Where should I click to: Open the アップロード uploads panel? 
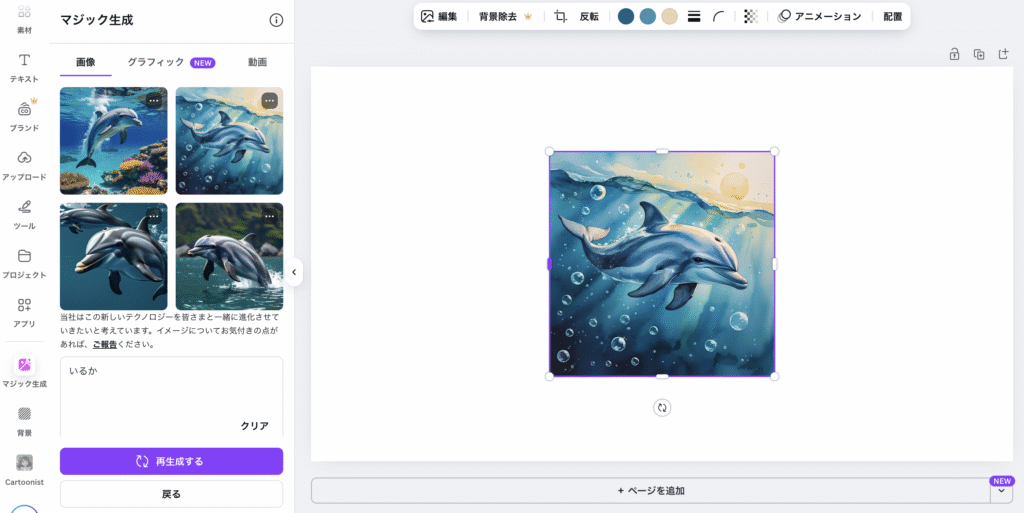[24, 166]
